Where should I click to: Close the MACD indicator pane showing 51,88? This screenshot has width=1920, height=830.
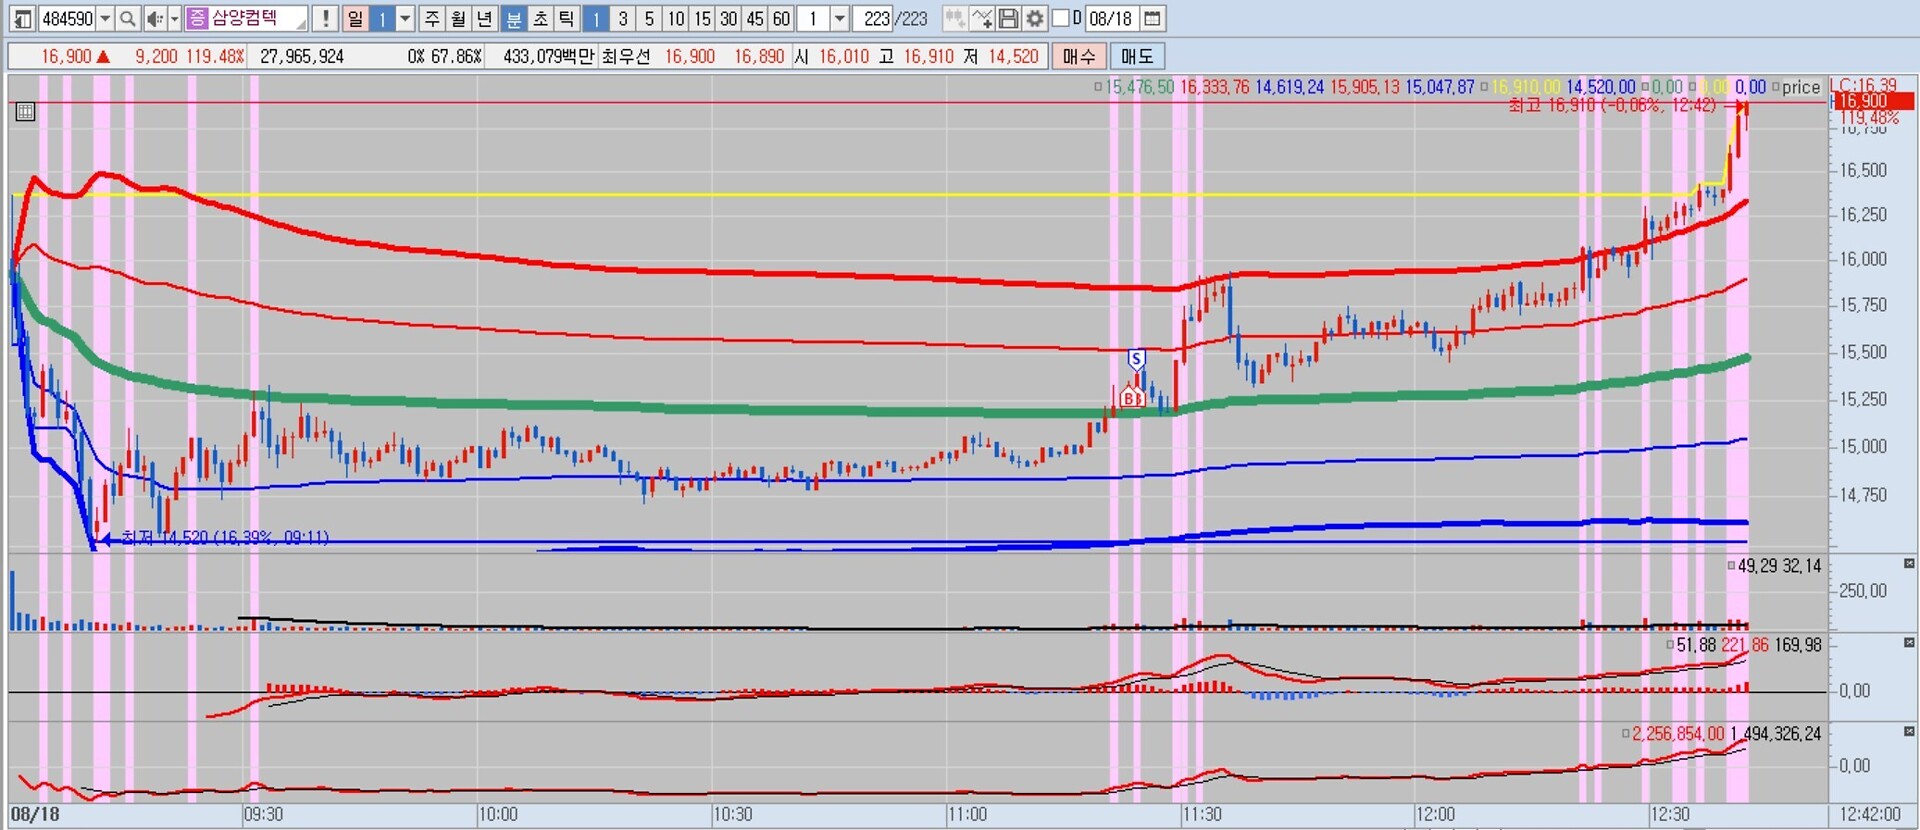(1909, 643)
